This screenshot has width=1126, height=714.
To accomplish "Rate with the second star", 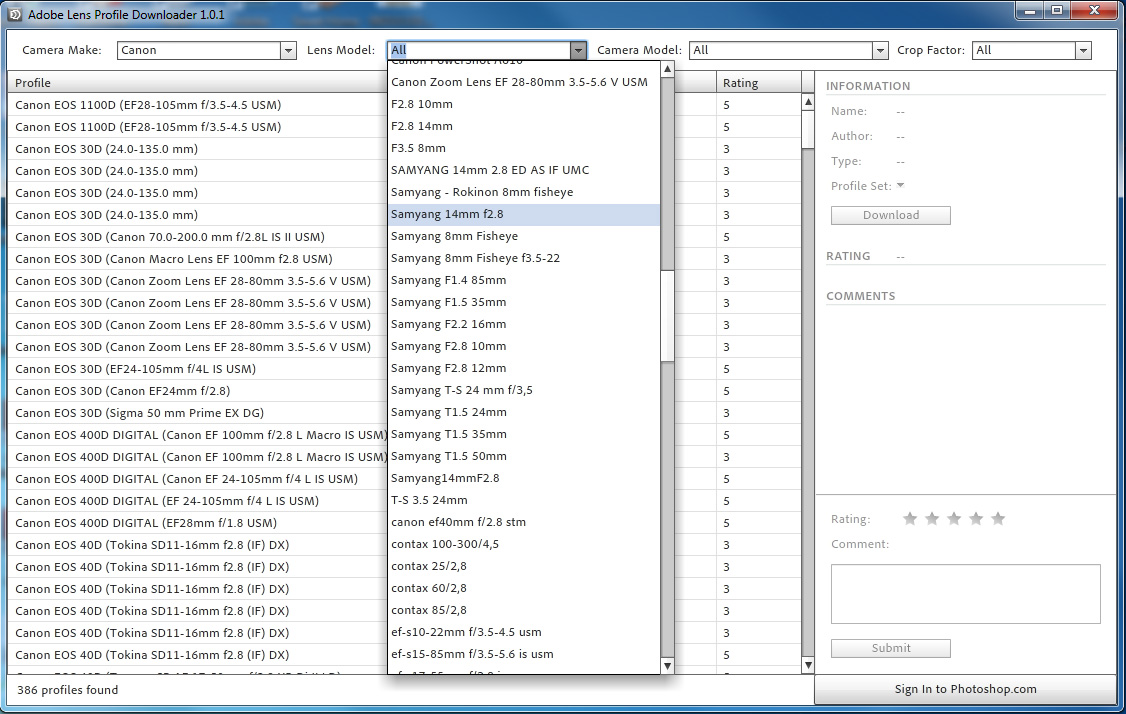I will click(x=932, y=519).
